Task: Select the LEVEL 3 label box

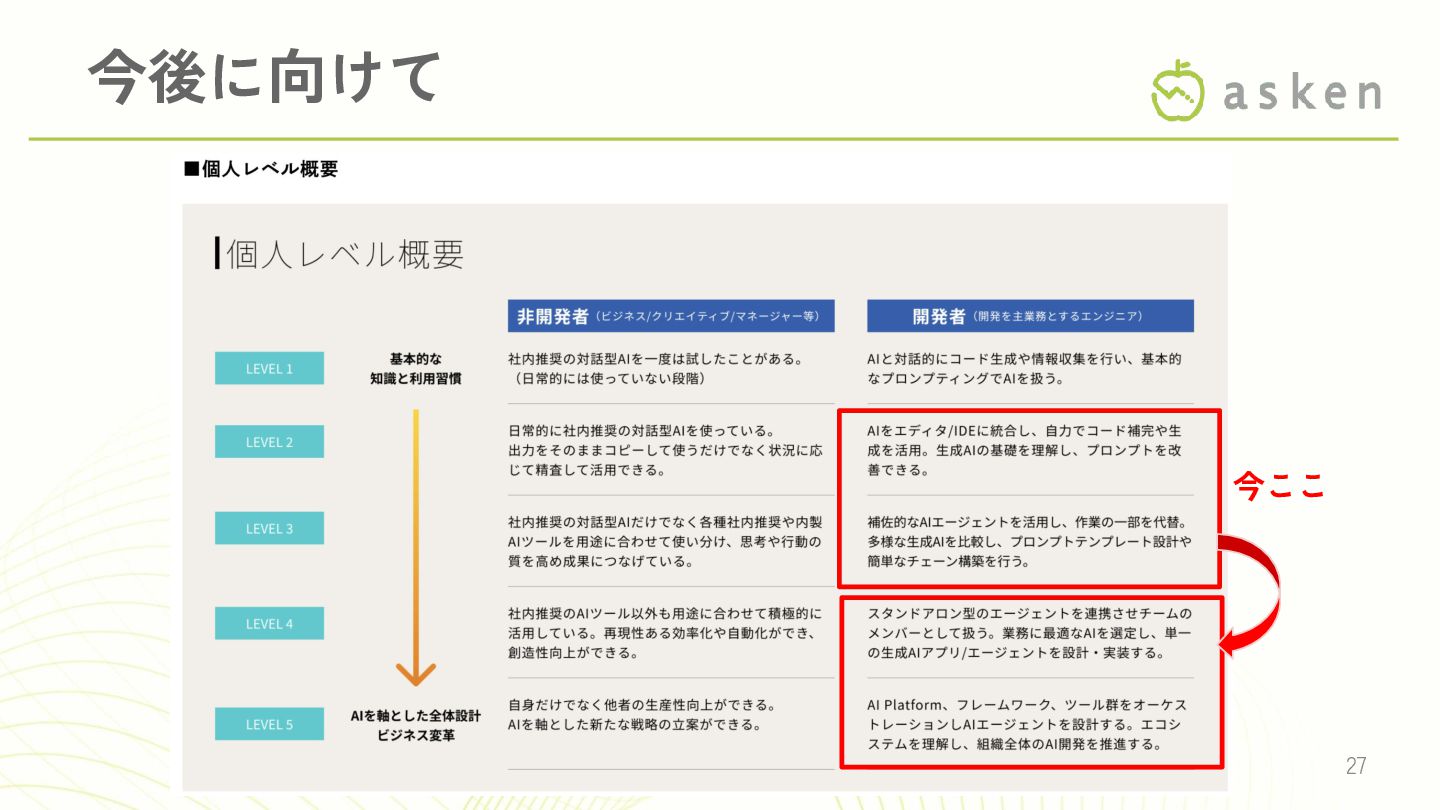Action: click(269, 528)
